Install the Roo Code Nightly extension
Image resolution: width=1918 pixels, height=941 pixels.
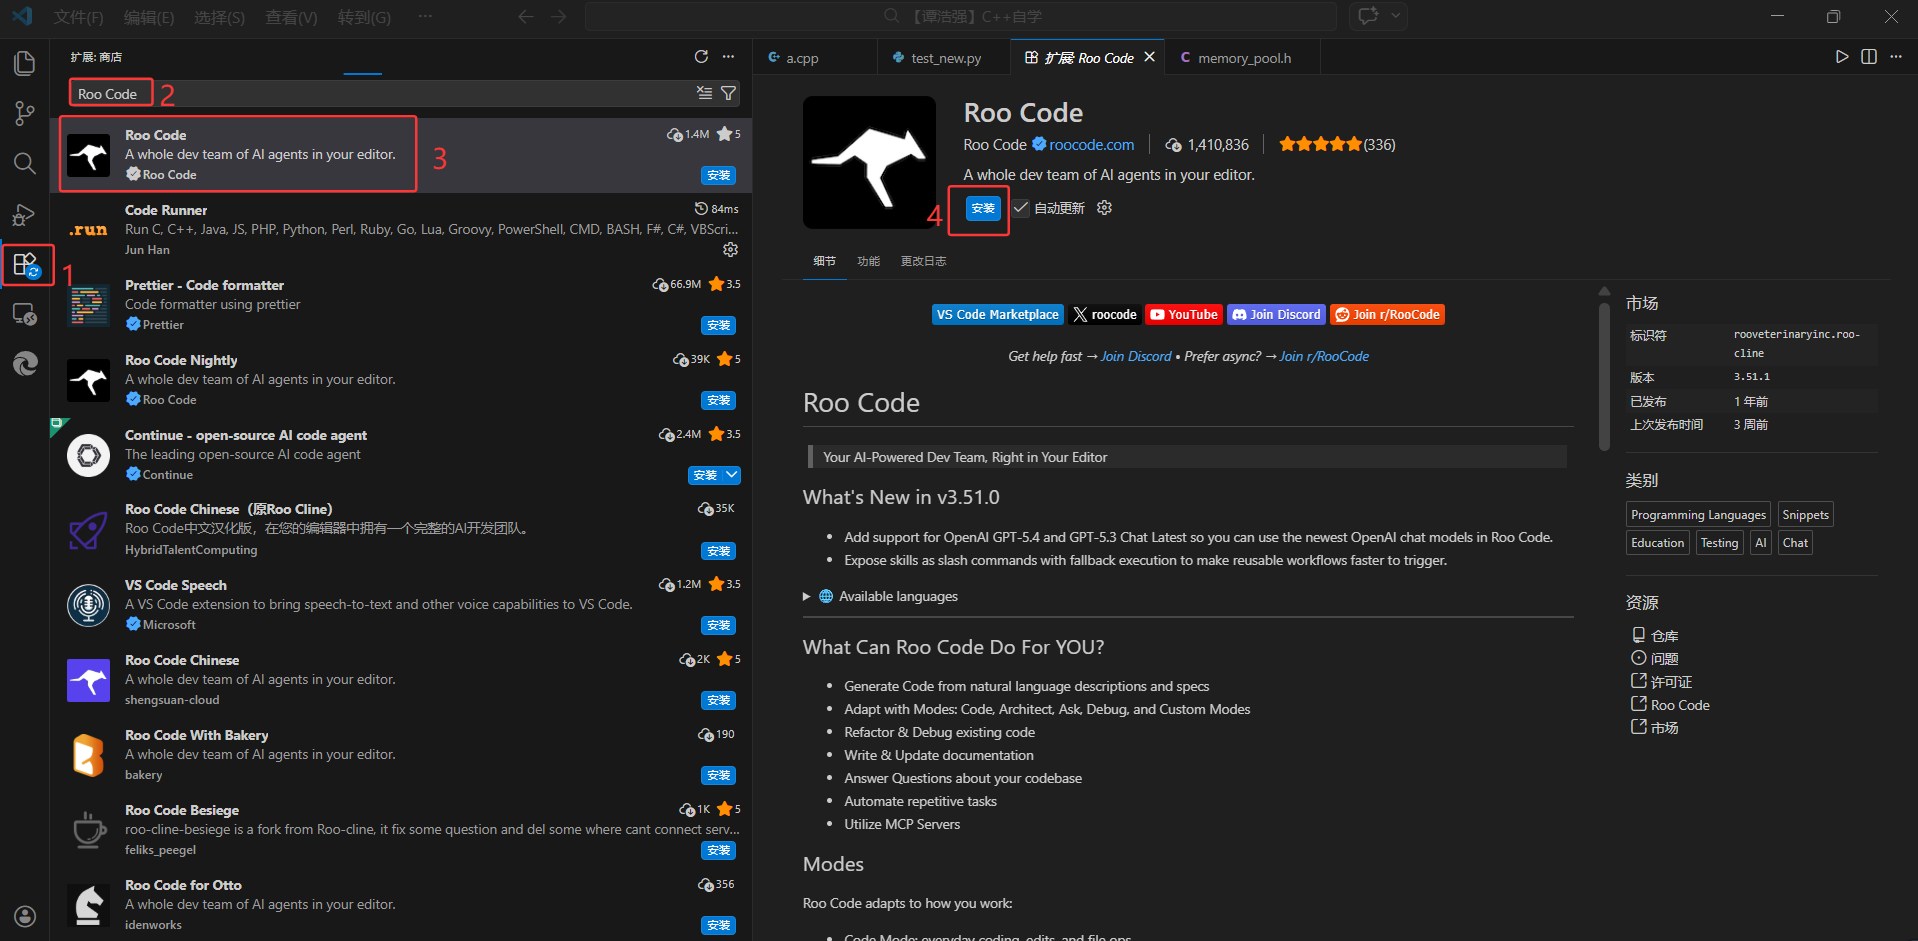[718, 400]
